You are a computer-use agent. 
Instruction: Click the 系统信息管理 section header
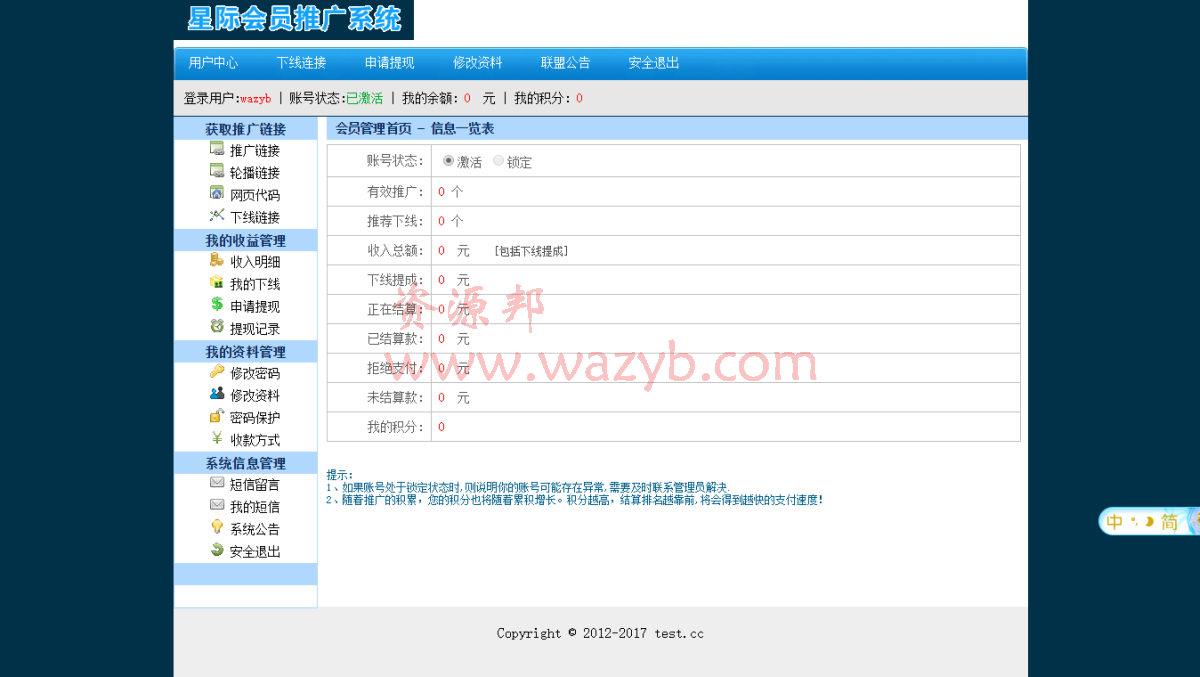[x=245, y=463]
